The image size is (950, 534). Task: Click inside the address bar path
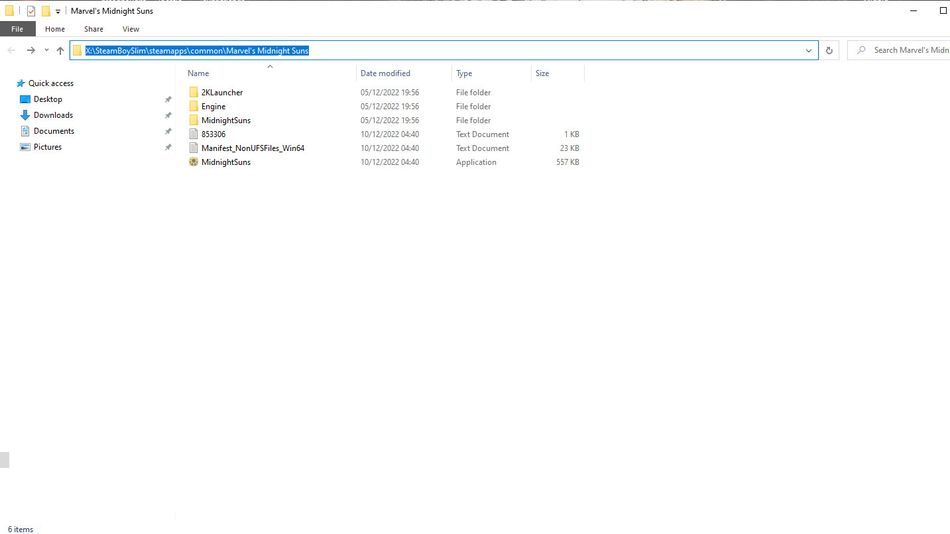pos(197,50)
